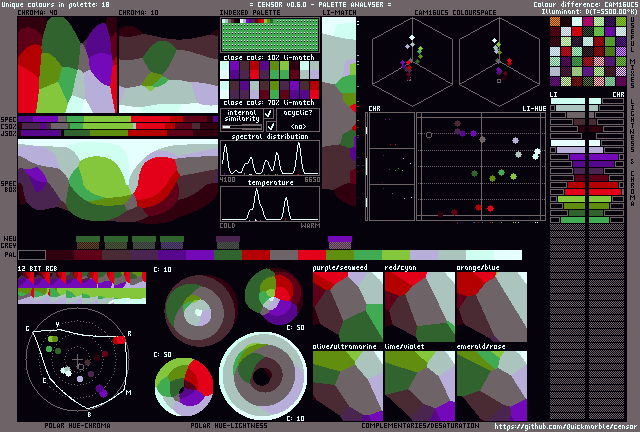
Task: Click the '<no>' acyclic value
Action: (298, 127)
